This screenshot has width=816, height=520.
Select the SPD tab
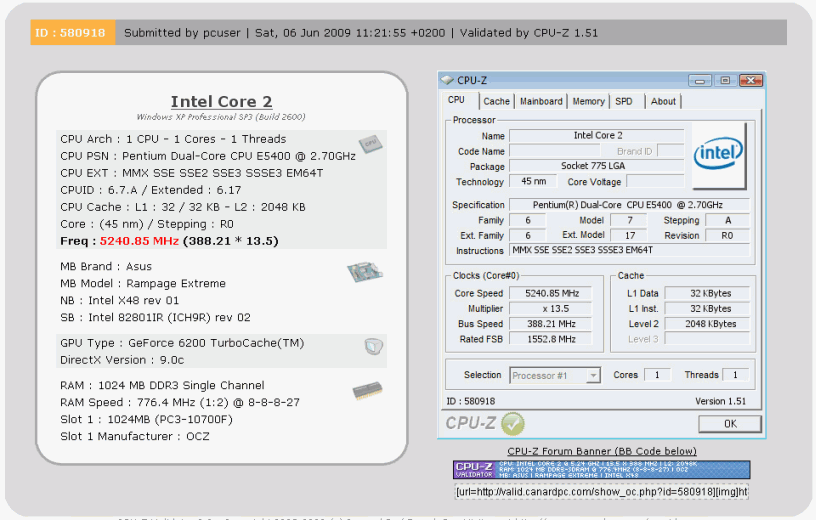623,102
